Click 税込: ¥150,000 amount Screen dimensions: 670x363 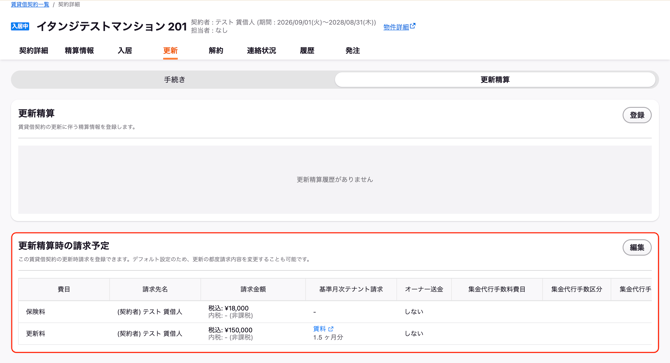tap(230, 330)
